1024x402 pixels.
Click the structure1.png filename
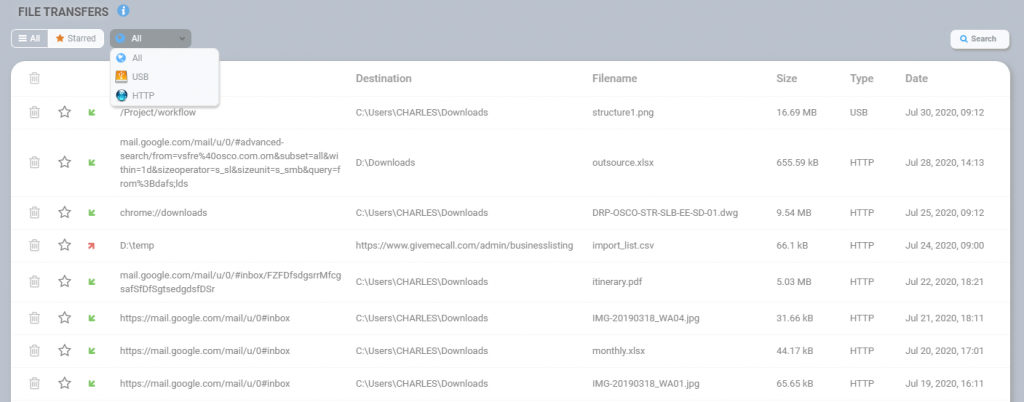pos(622,112)
